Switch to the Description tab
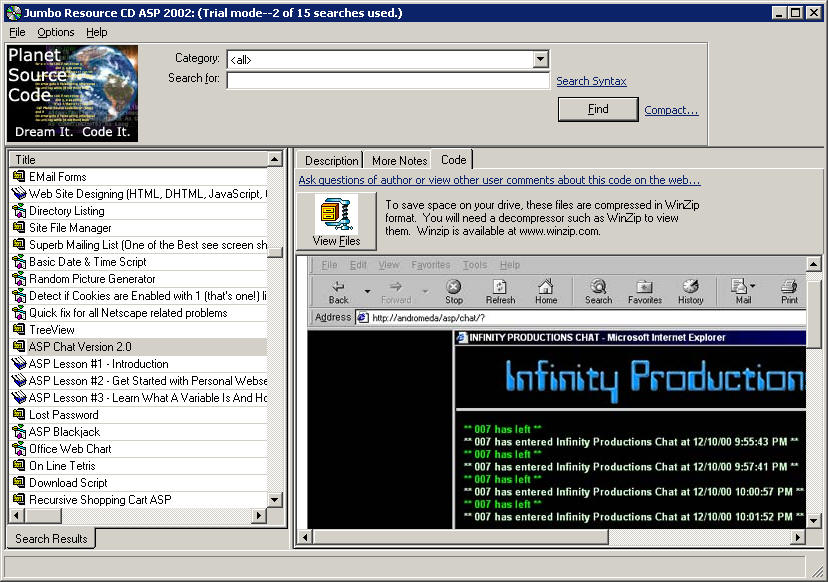Image resolution: width=828 pixels, height=582 pixels. (x=331, y=161)
